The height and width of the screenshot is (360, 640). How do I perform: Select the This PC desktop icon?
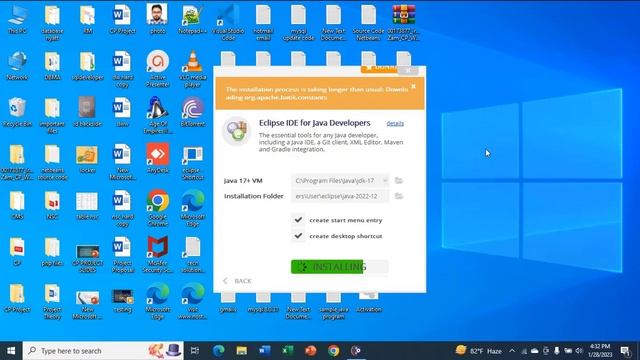click(x=17, y=20)
